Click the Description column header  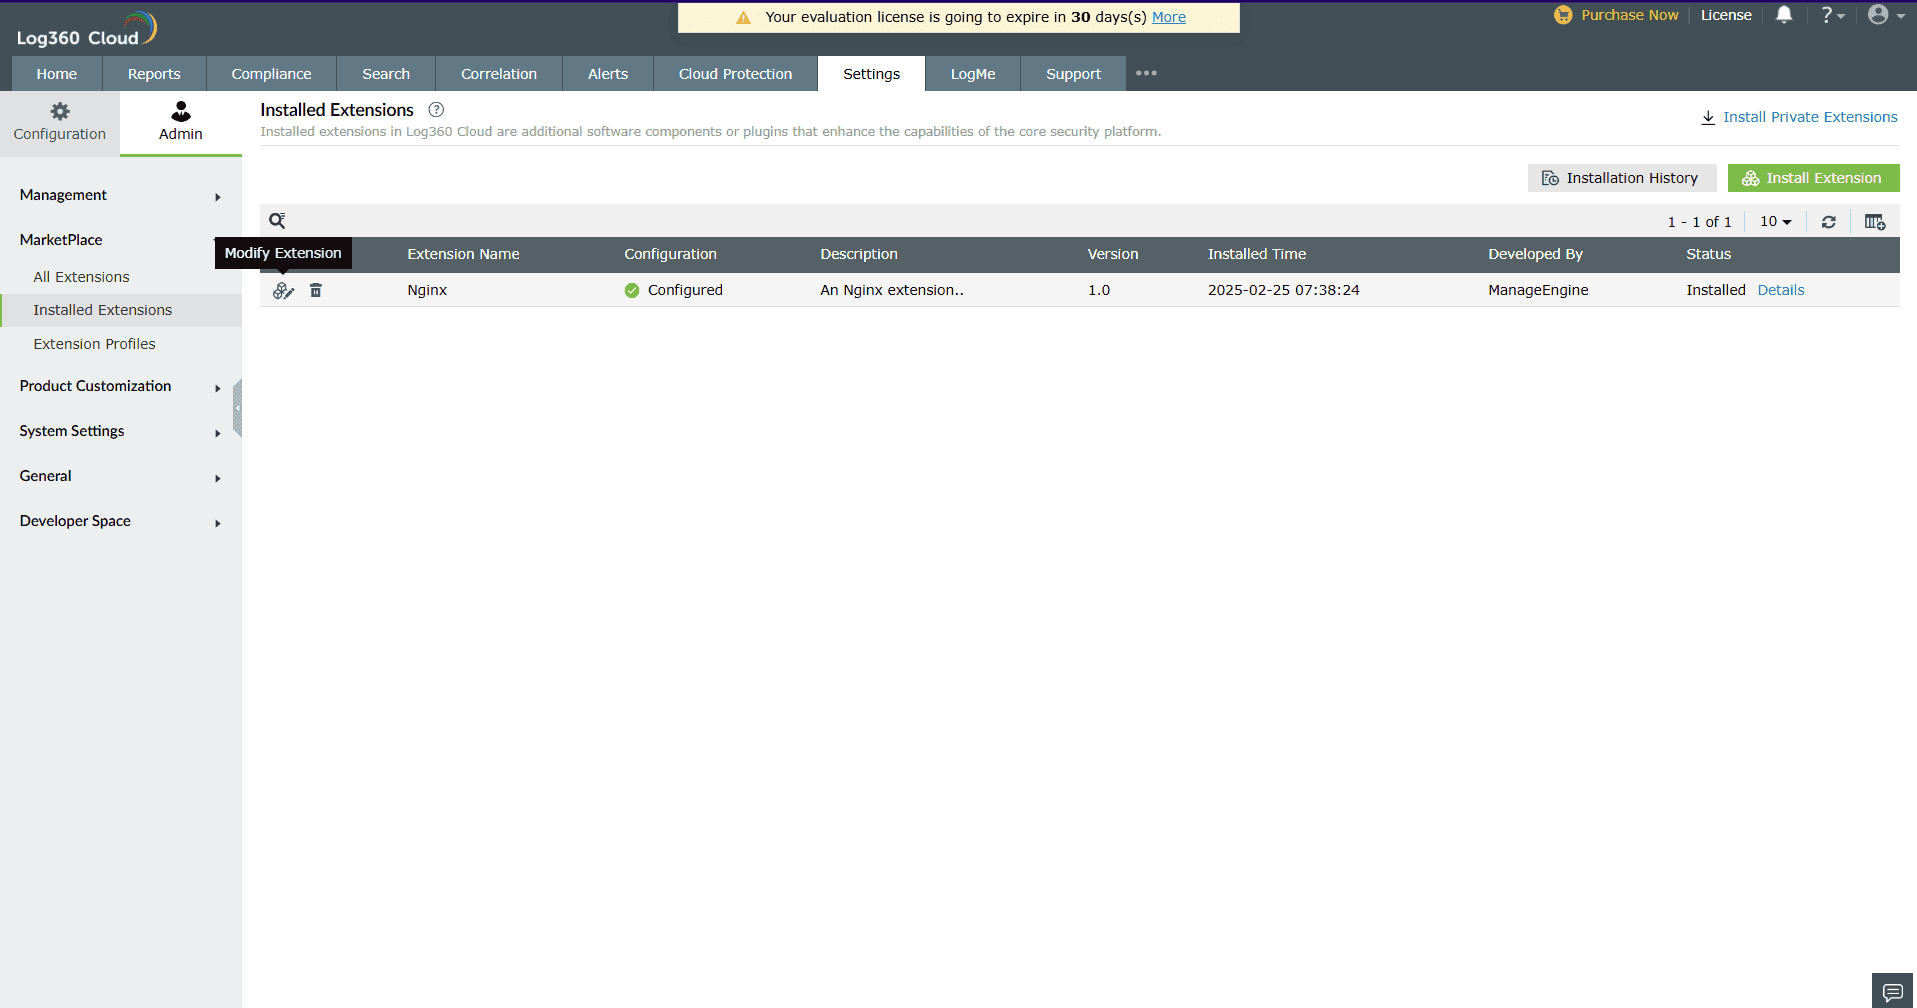point(859,254)
